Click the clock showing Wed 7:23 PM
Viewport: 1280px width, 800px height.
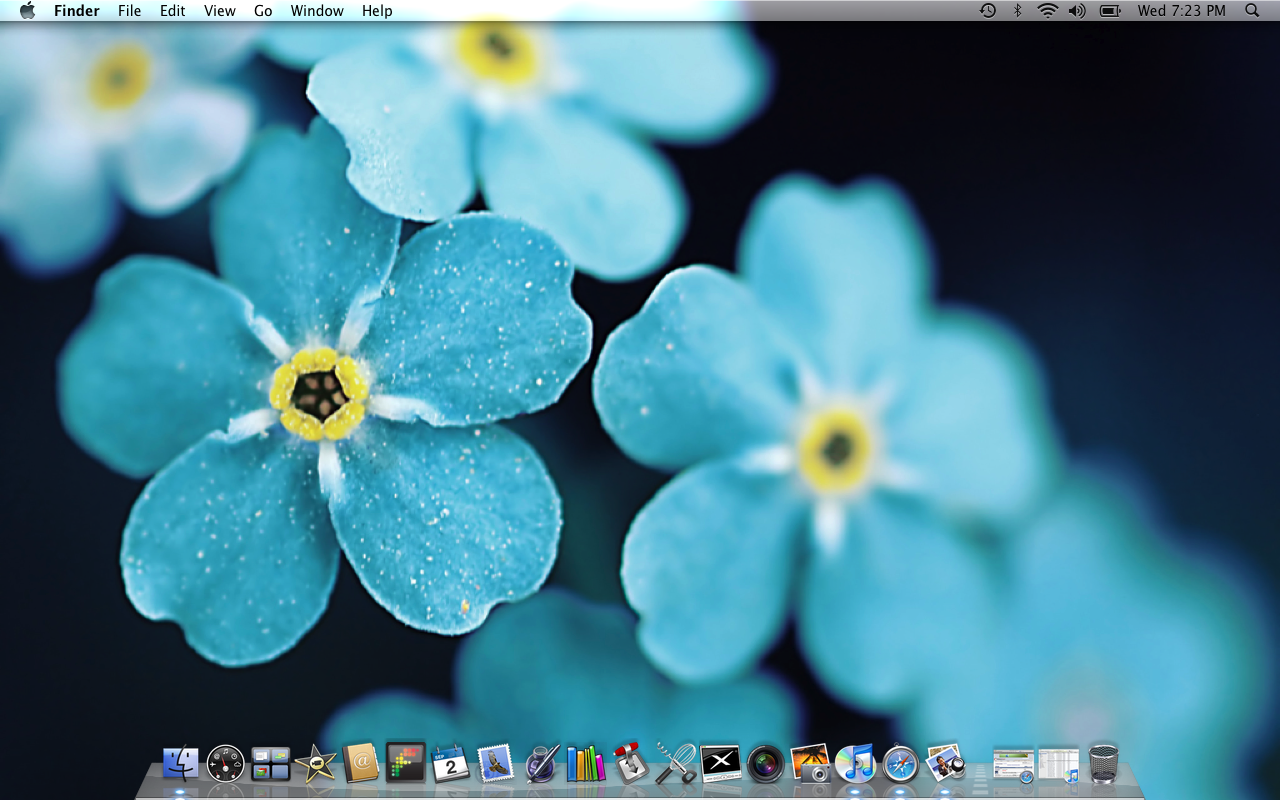pos(1181,11)
